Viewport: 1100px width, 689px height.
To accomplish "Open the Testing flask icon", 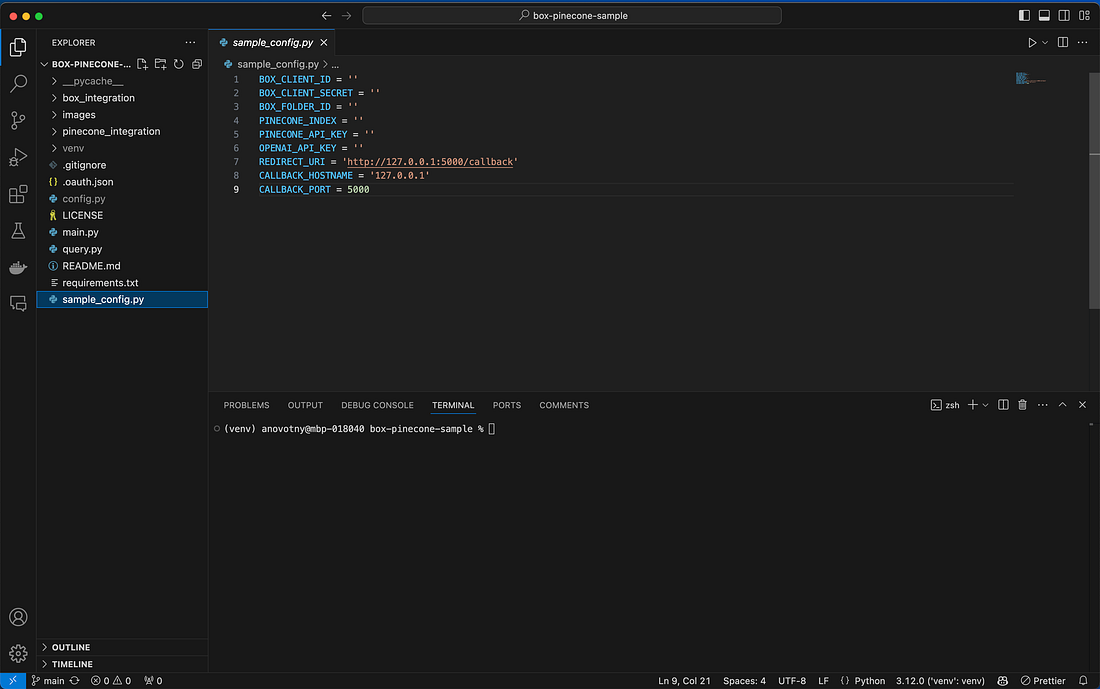I will click(x=18, y=230).
